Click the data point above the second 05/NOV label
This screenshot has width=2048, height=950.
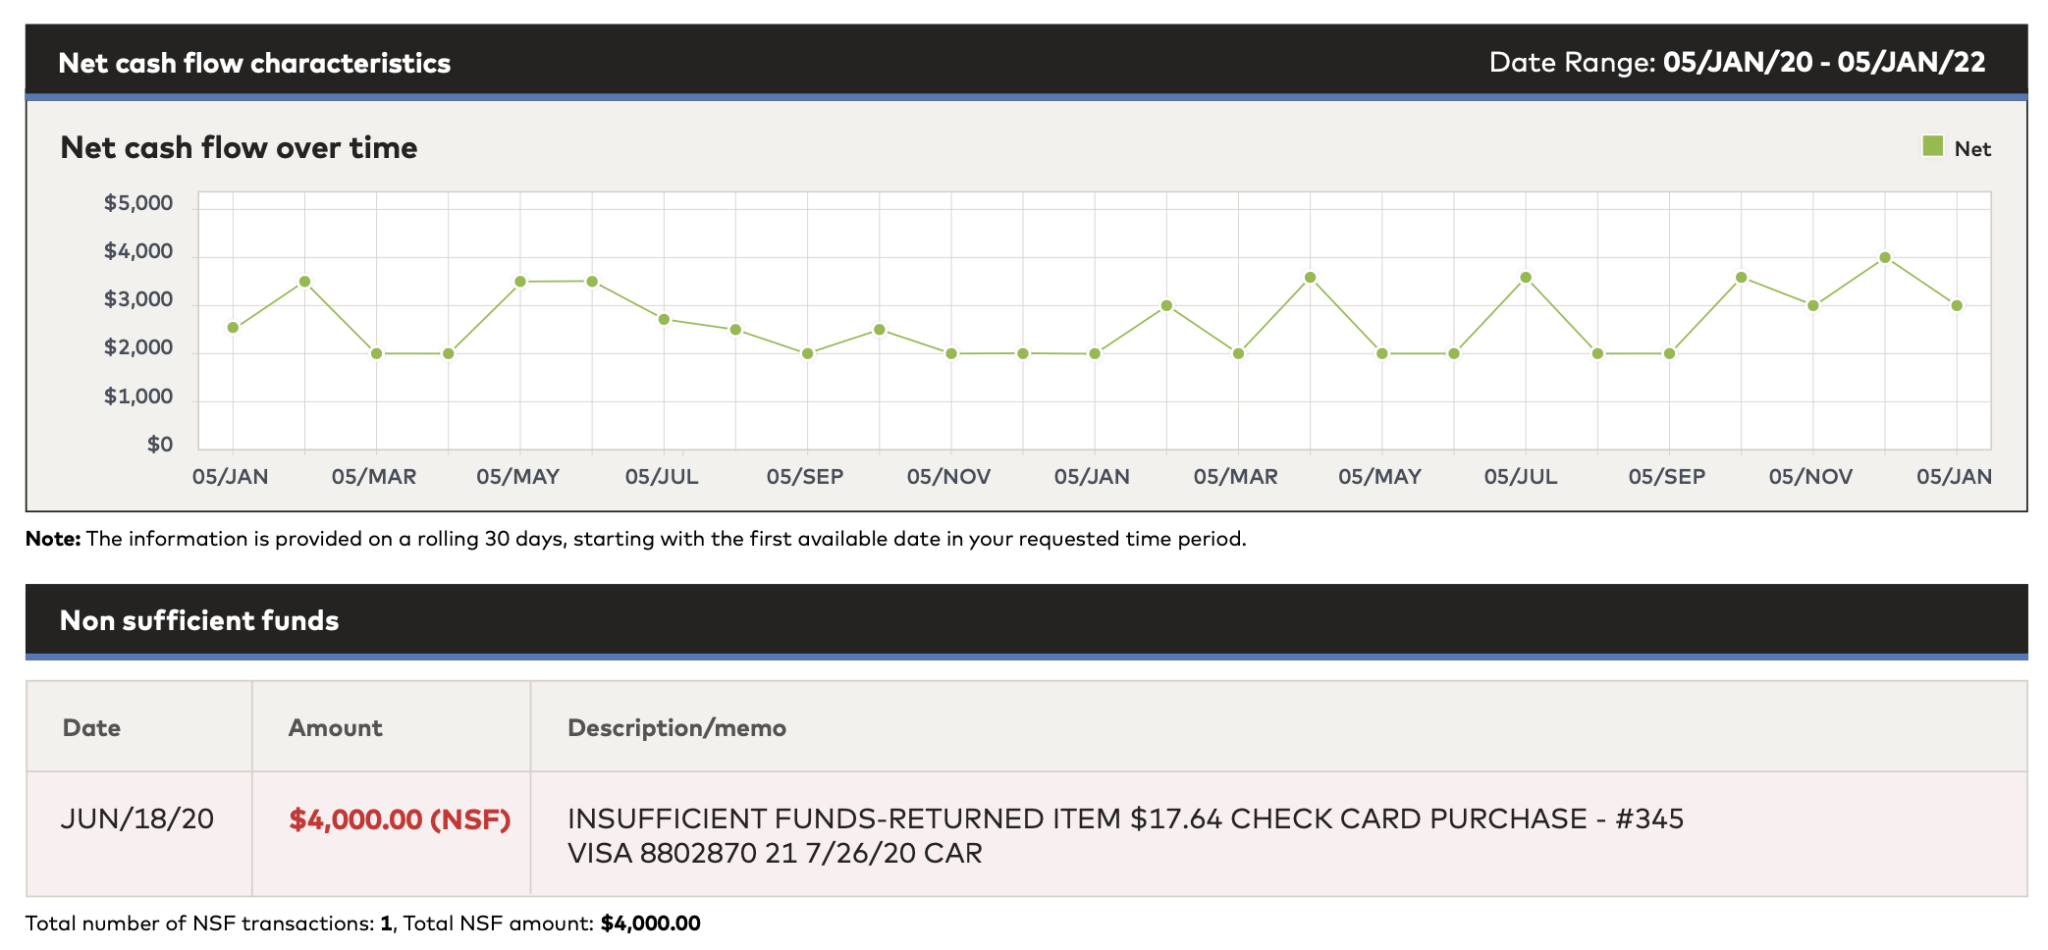(1813, 306)
